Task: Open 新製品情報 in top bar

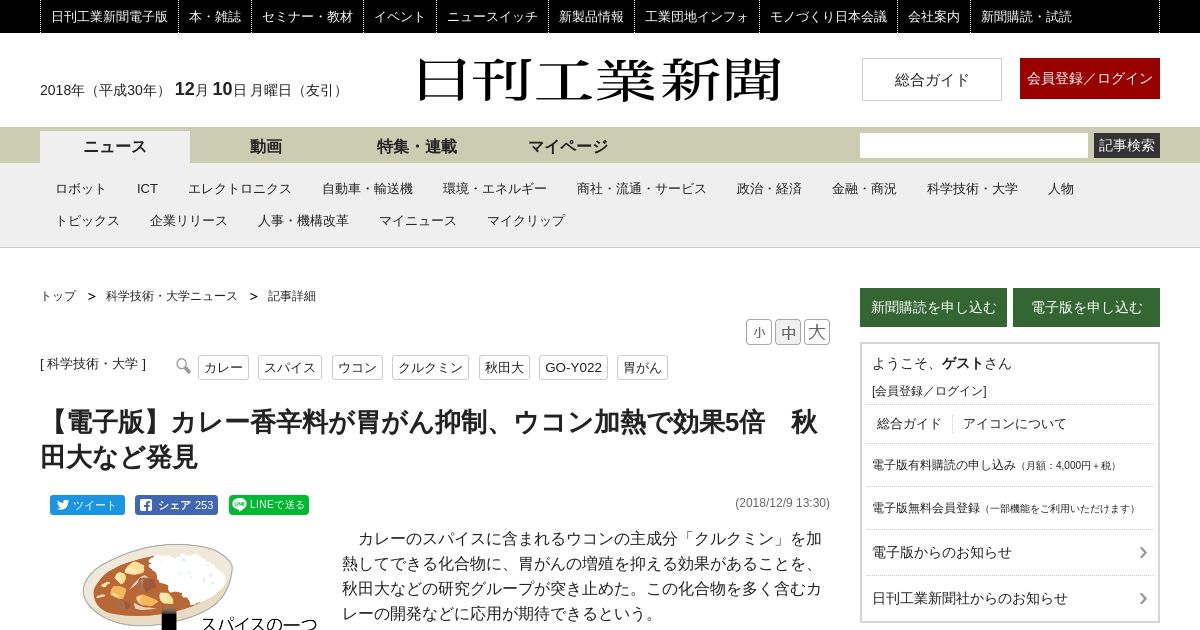Action: [591, 16]
